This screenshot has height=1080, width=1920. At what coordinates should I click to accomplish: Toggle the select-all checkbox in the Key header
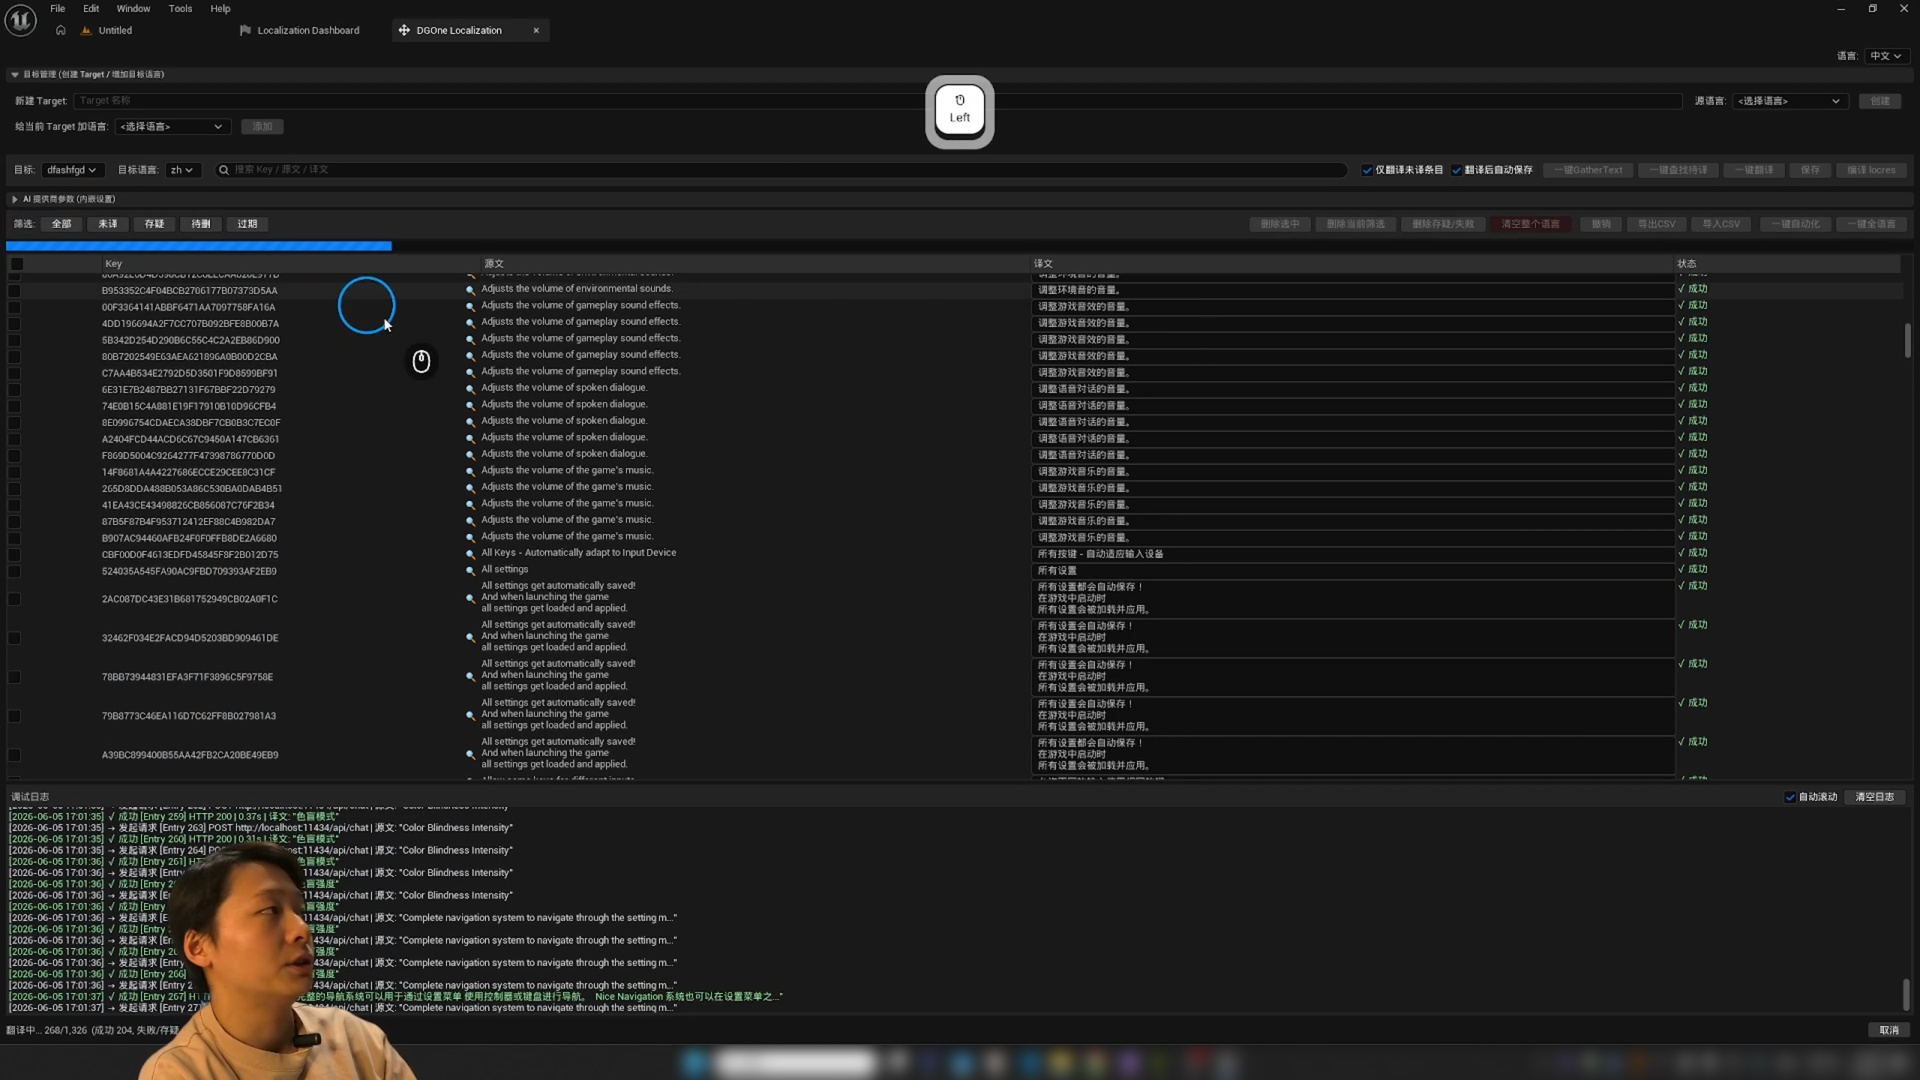click(17, 264)
